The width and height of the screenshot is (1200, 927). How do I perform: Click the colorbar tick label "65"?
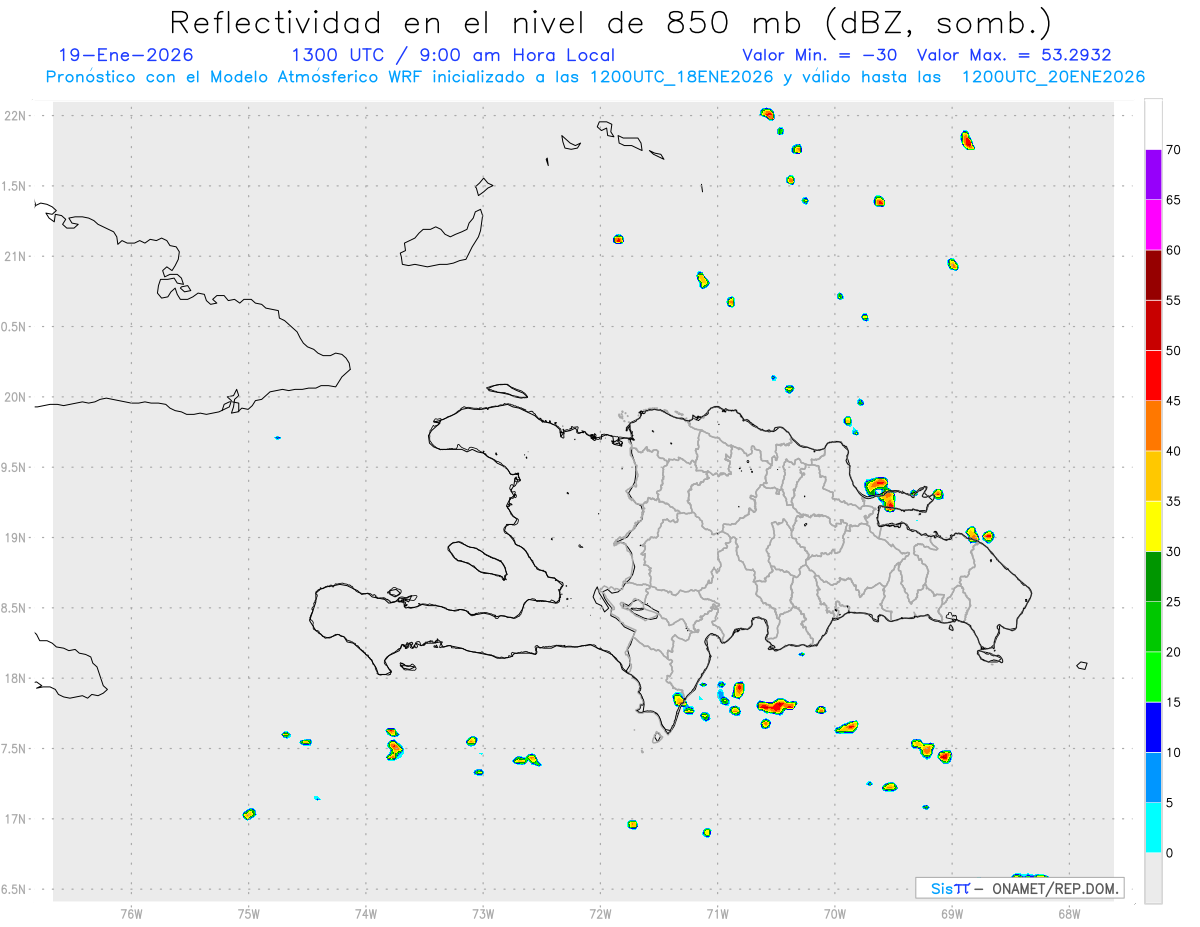pyautogui.click(x=1173, y=200)
